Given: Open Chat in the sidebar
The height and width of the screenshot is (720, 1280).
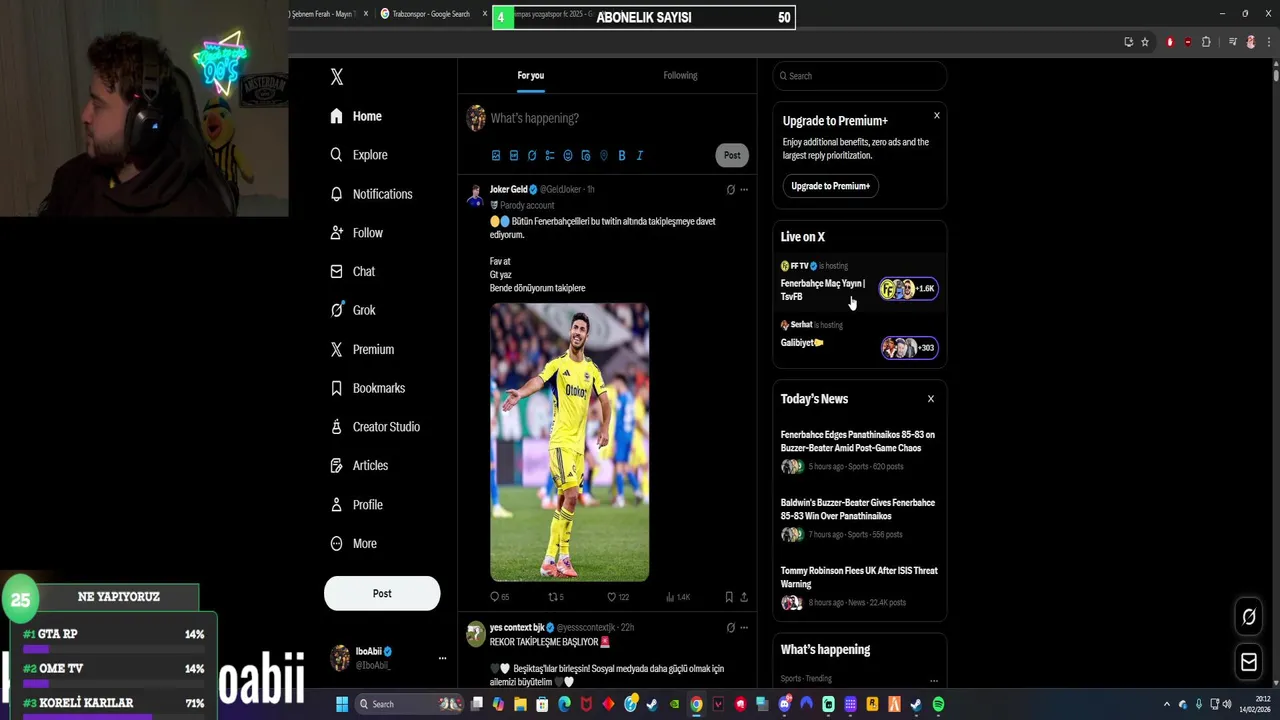Looking at the screenshot, I should pos(352,272).
